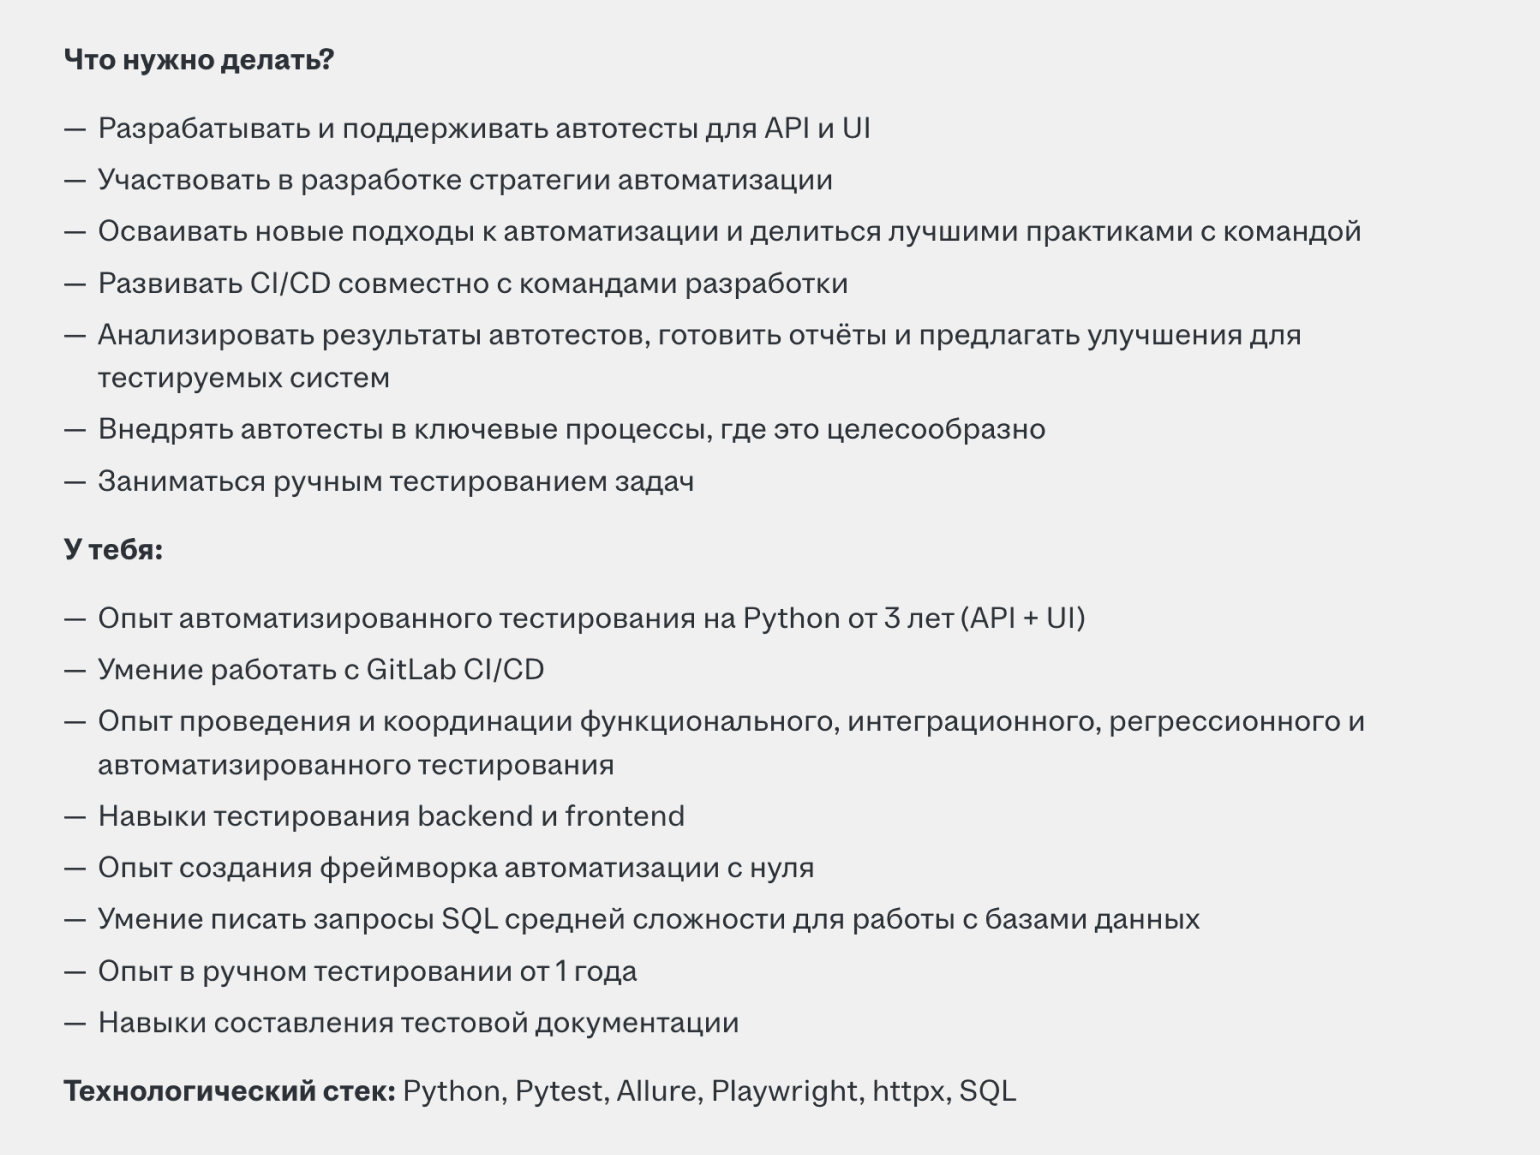Click the "Опыт создания фреймворка автоматизации" line
The width and height of the screenshot is (1540, 1155).
456,868
